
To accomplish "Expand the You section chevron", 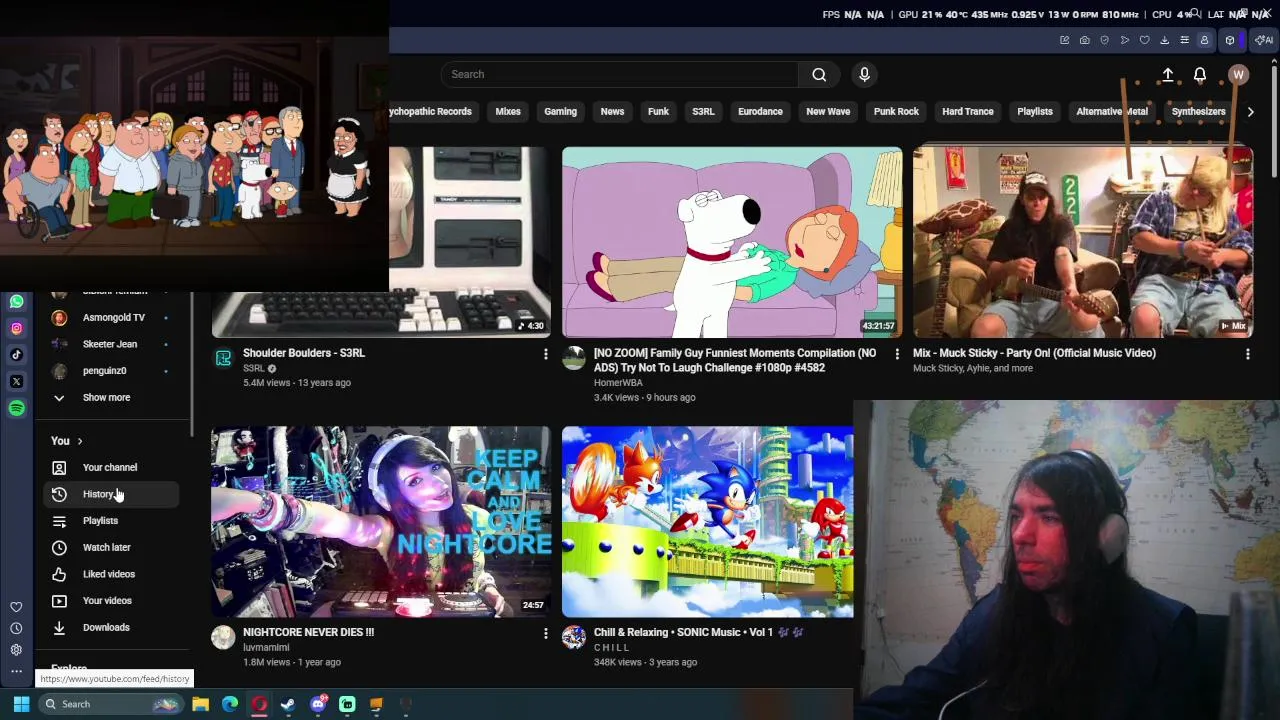I will point(80,441).
